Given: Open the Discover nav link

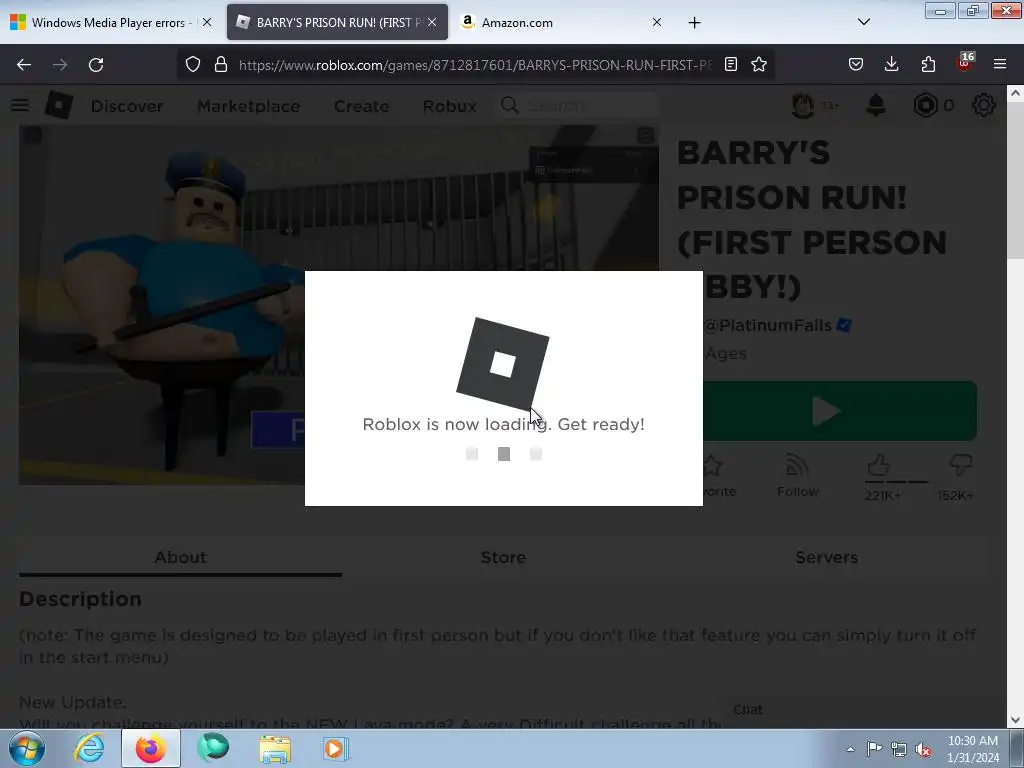Looking at the screenshot, I should [x=127, y=106].
